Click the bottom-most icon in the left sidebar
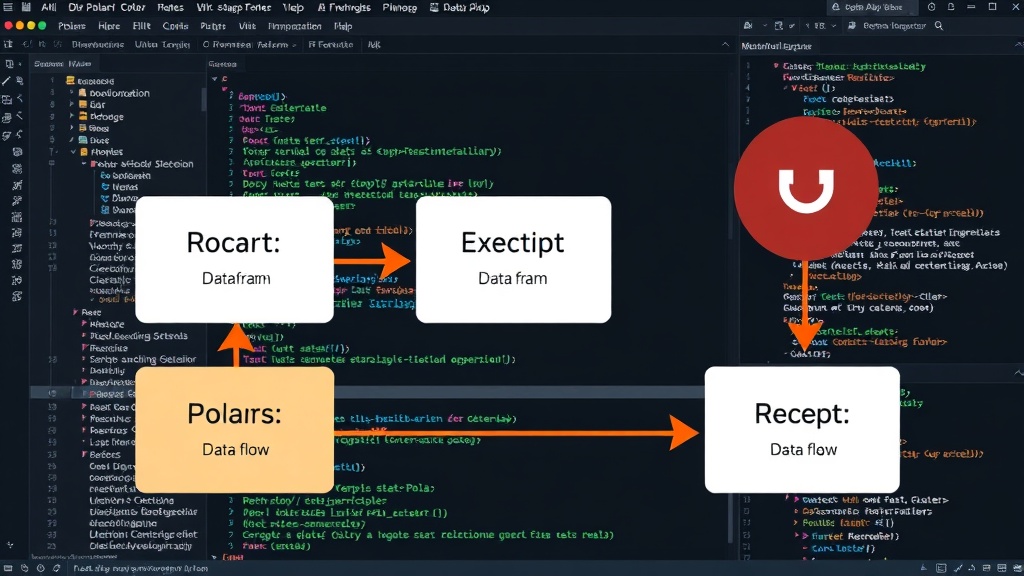Screen dimensions: 1024x576 coord(9,545)
